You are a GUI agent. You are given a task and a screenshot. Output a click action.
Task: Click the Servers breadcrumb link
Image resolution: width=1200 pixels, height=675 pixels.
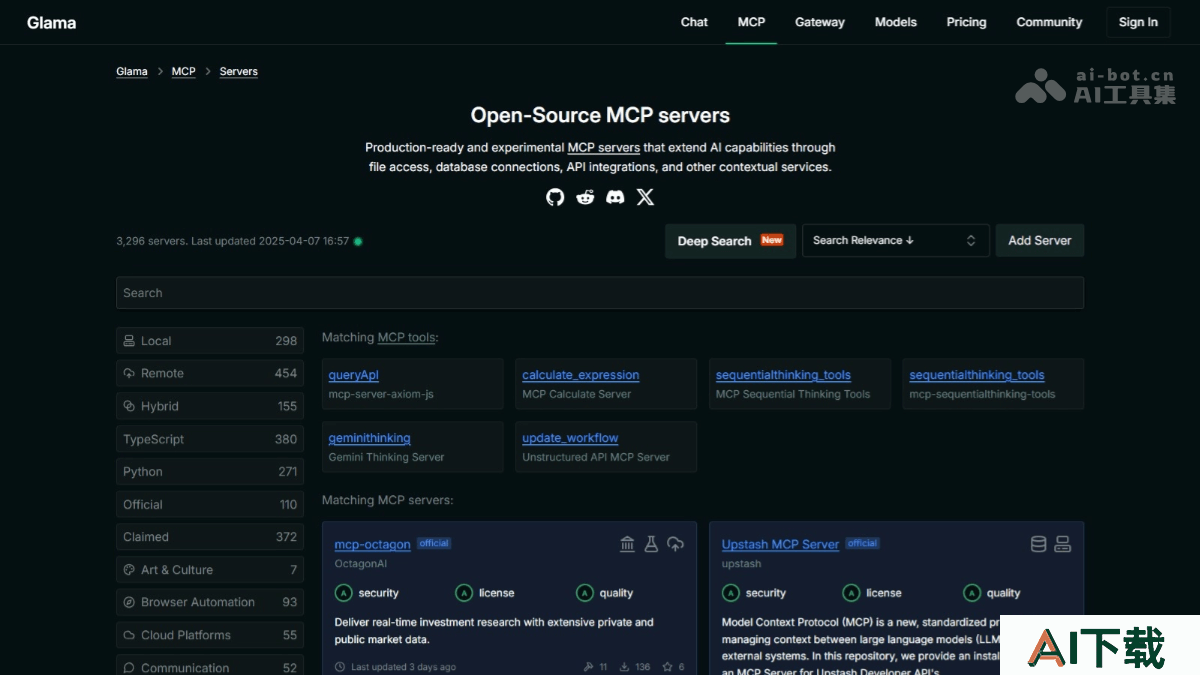tap(239, 72)
